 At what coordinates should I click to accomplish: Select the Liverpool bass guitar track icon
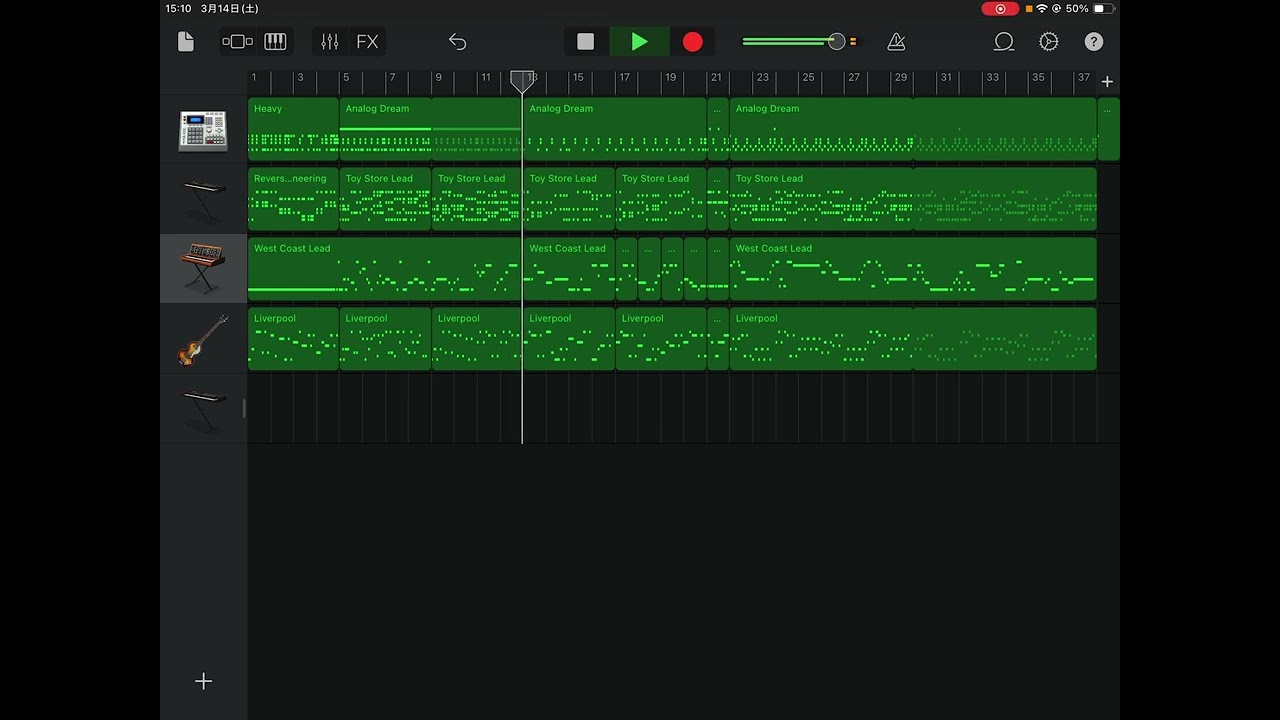pyautogui.click(x=203, y=339)
